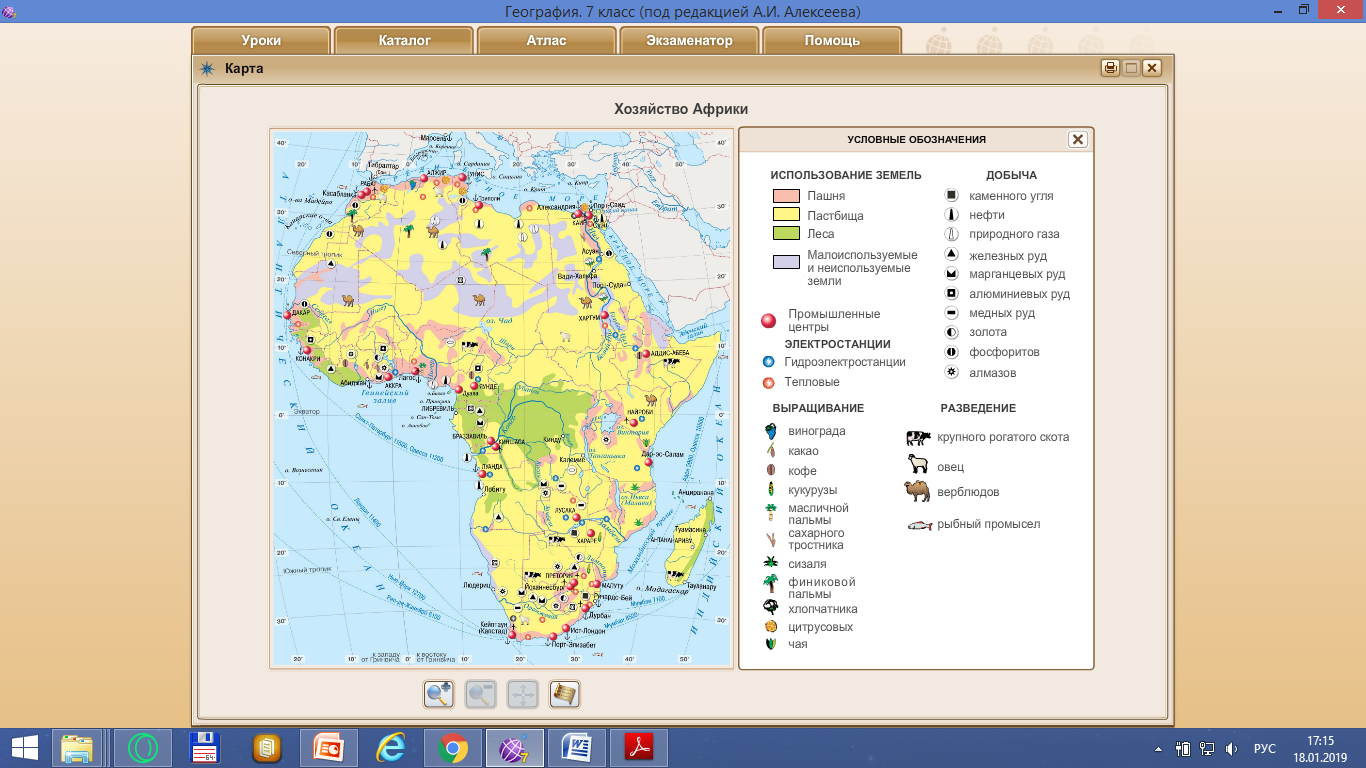Click the volume speaker icon in system tray
This screenshot has width=1366, height=768.
(1234, 748)
